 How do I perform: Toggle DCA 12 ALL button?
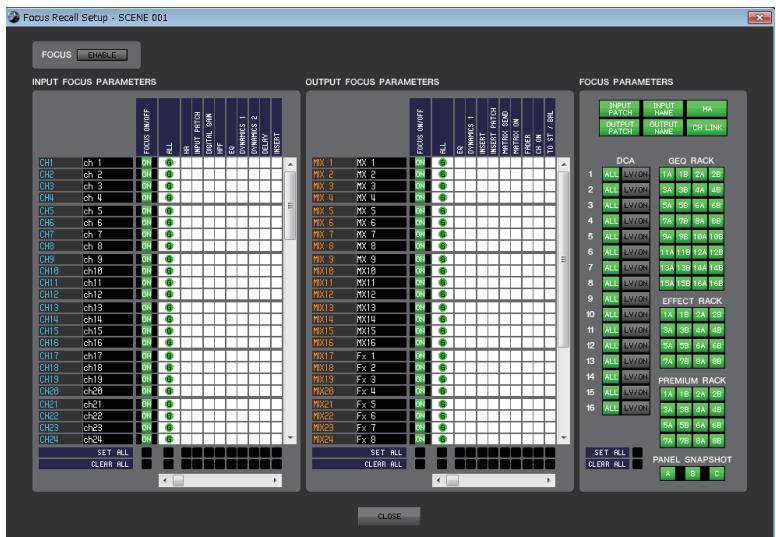(611, 345)
